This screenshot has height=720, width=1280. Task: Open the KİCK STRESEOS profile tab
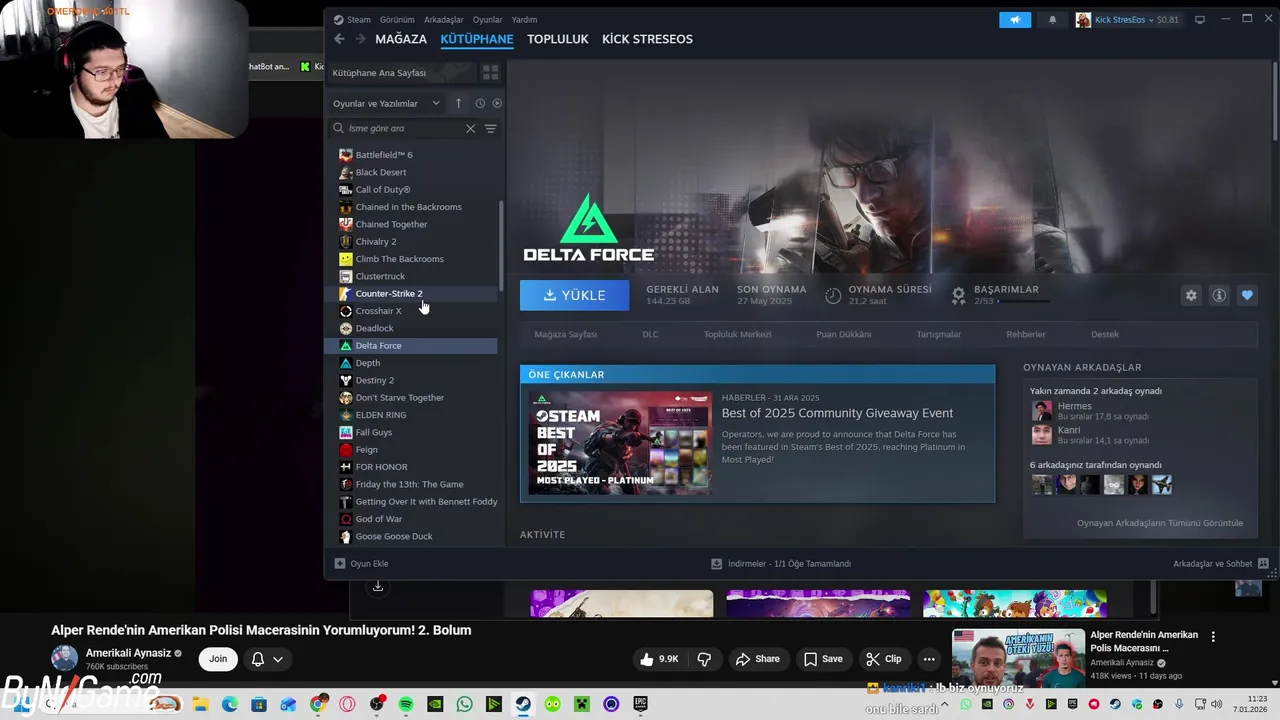tap(647, 39)
